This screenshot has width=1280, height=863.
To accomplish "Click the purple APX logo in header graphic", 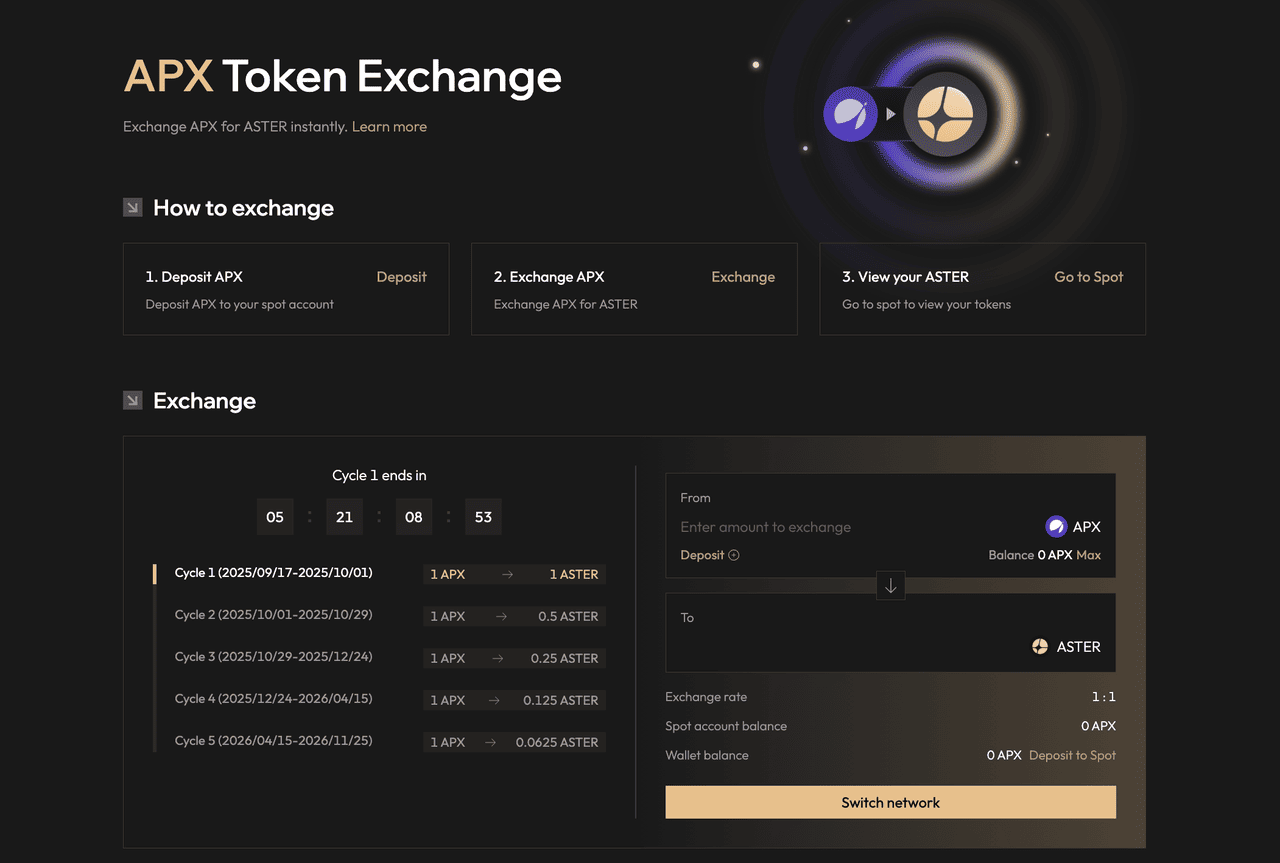I will tap(850, 114).
